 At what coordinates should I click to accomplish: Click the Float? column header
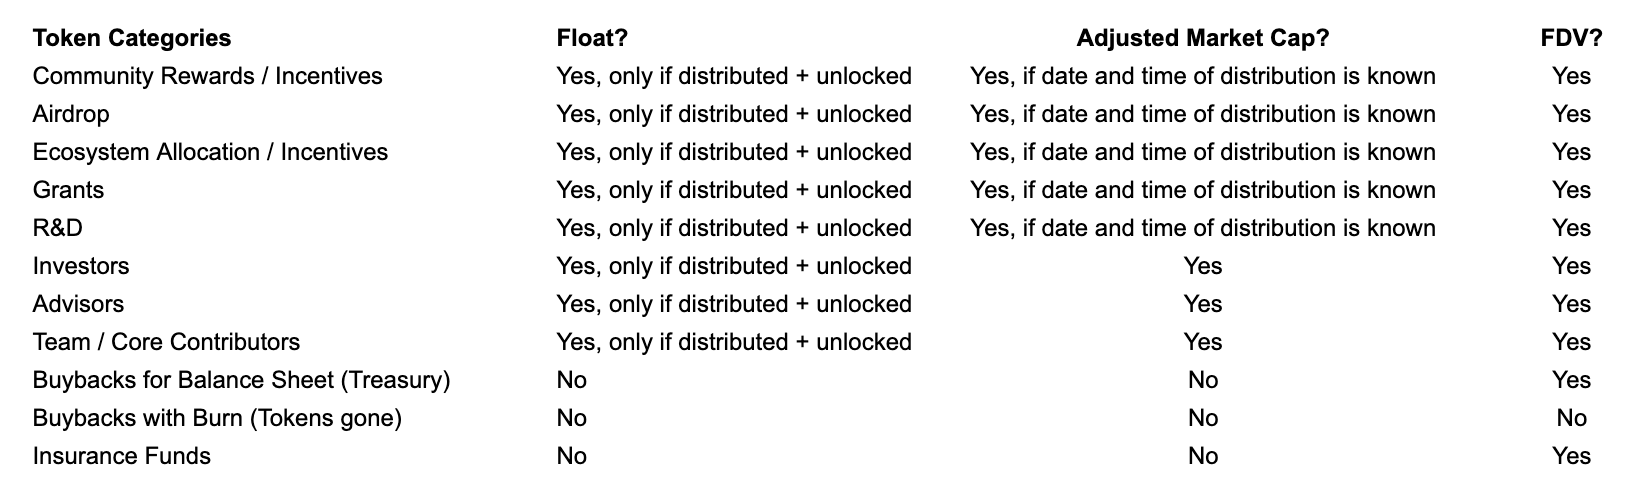pyautogui.click(x=592, y=38)
